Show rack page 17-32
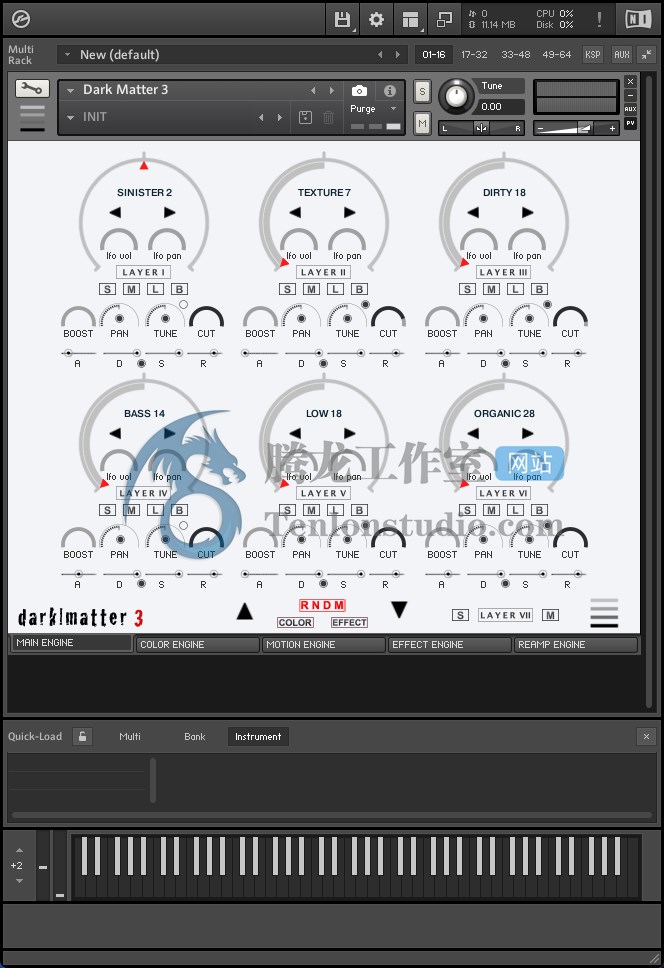This screenshot has width=664, height=968. 475,54
